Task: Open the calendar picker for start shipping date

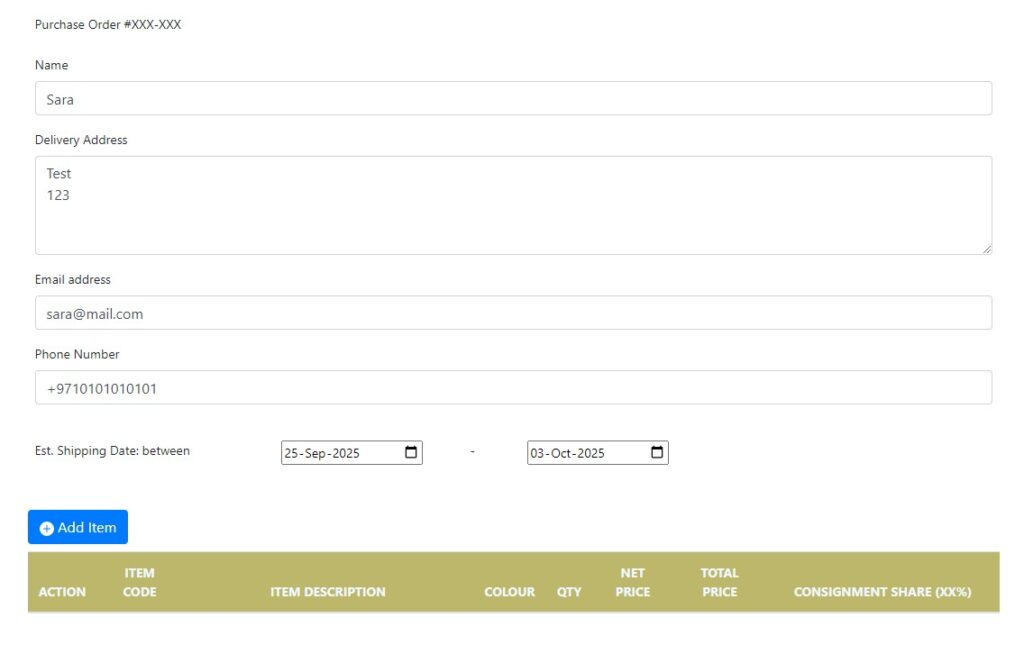Action: point(411,453)
